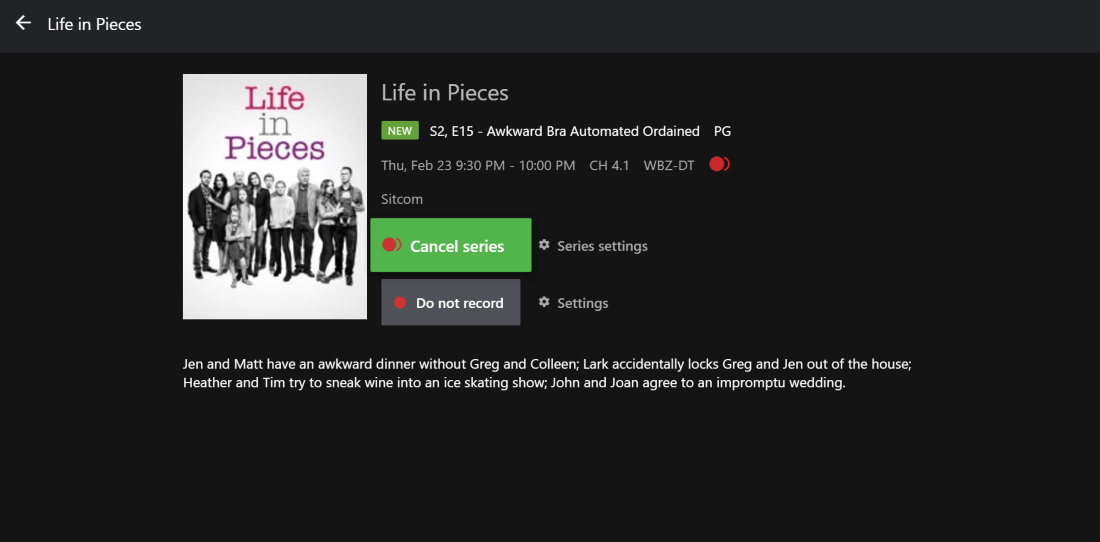Click the Life in Pieces header title

(95, 25)
